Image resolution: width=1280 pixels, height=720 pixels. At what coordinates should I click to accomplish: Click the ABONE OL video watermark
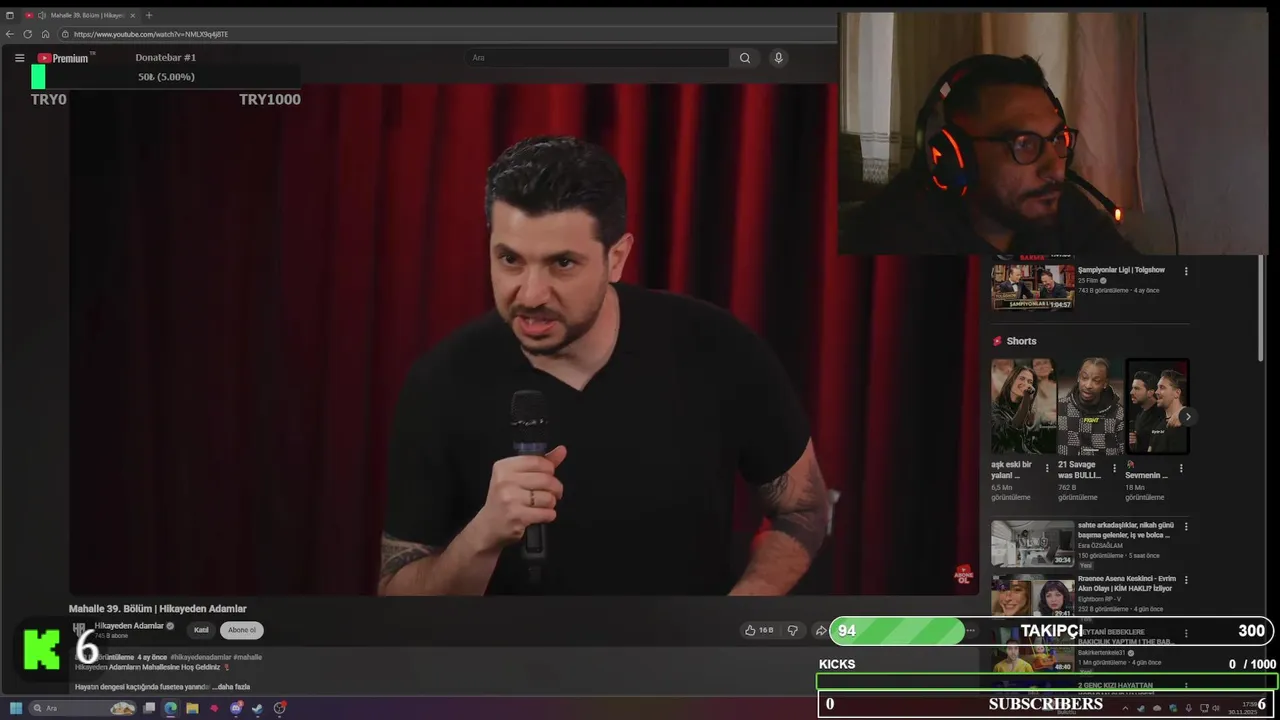tap(963, 574)
